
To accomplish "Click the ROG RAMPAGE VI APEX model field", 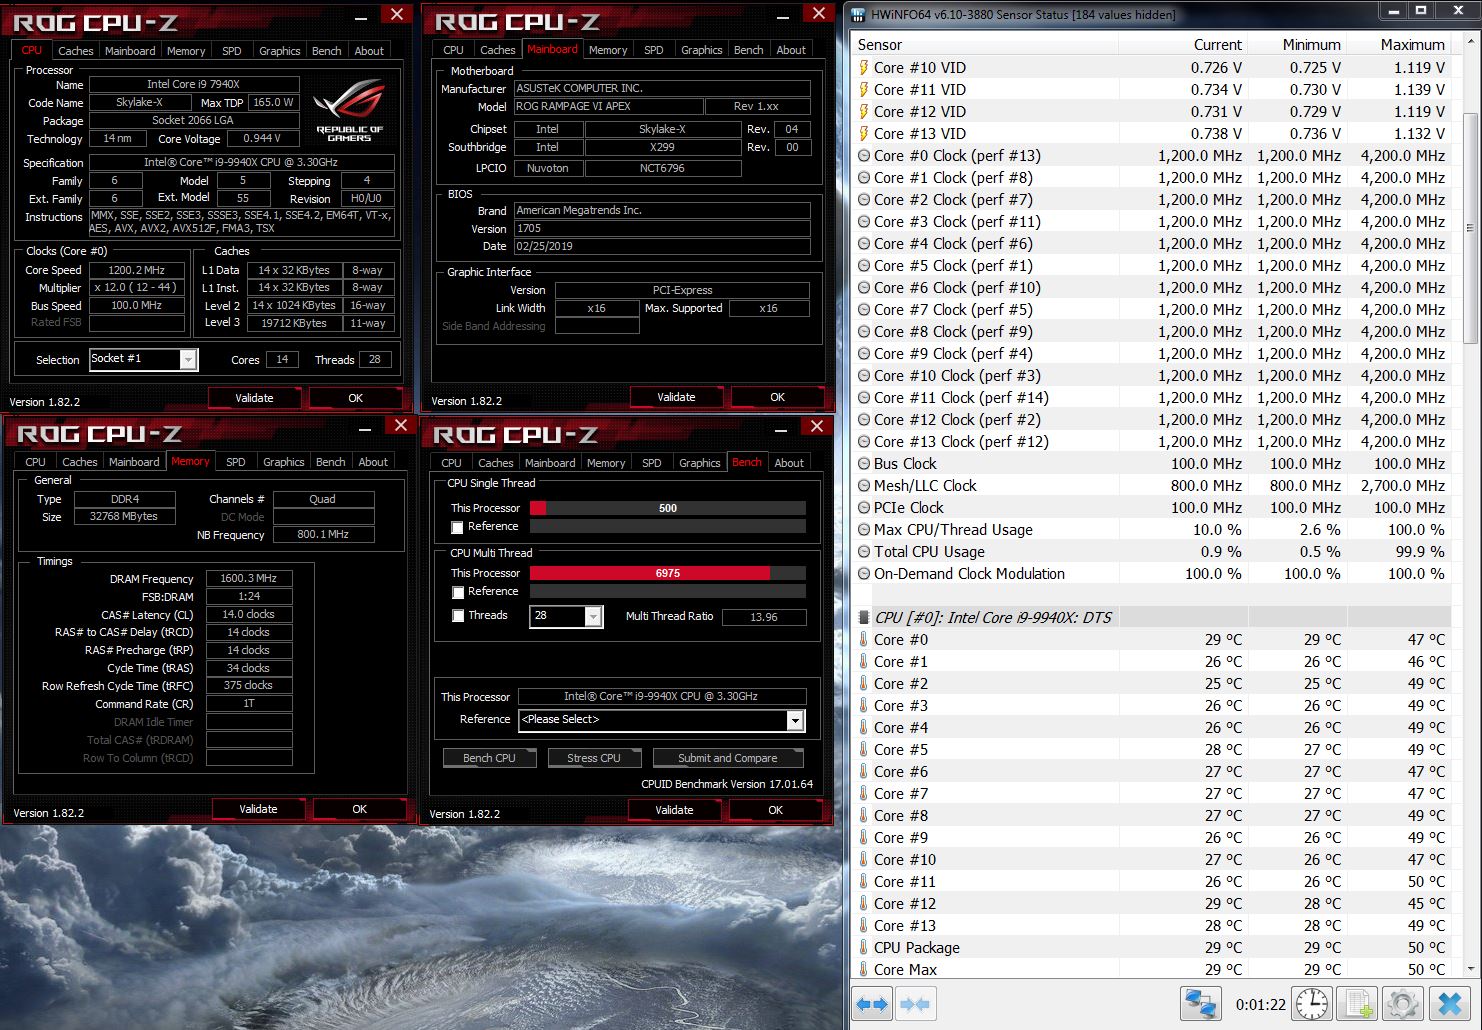I will tap(607, 107).
